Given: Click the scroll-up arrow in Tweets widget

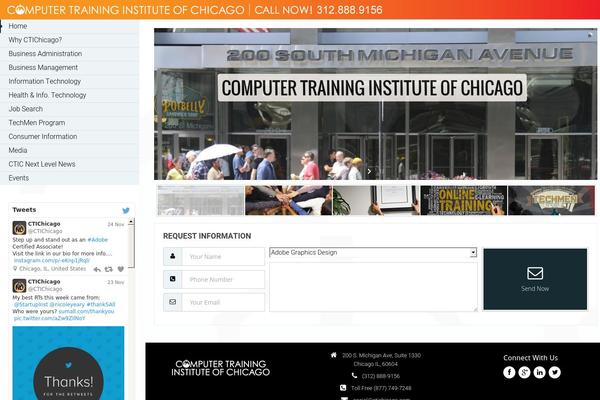Looking at the screenshot, I should (x=131, y=222).
